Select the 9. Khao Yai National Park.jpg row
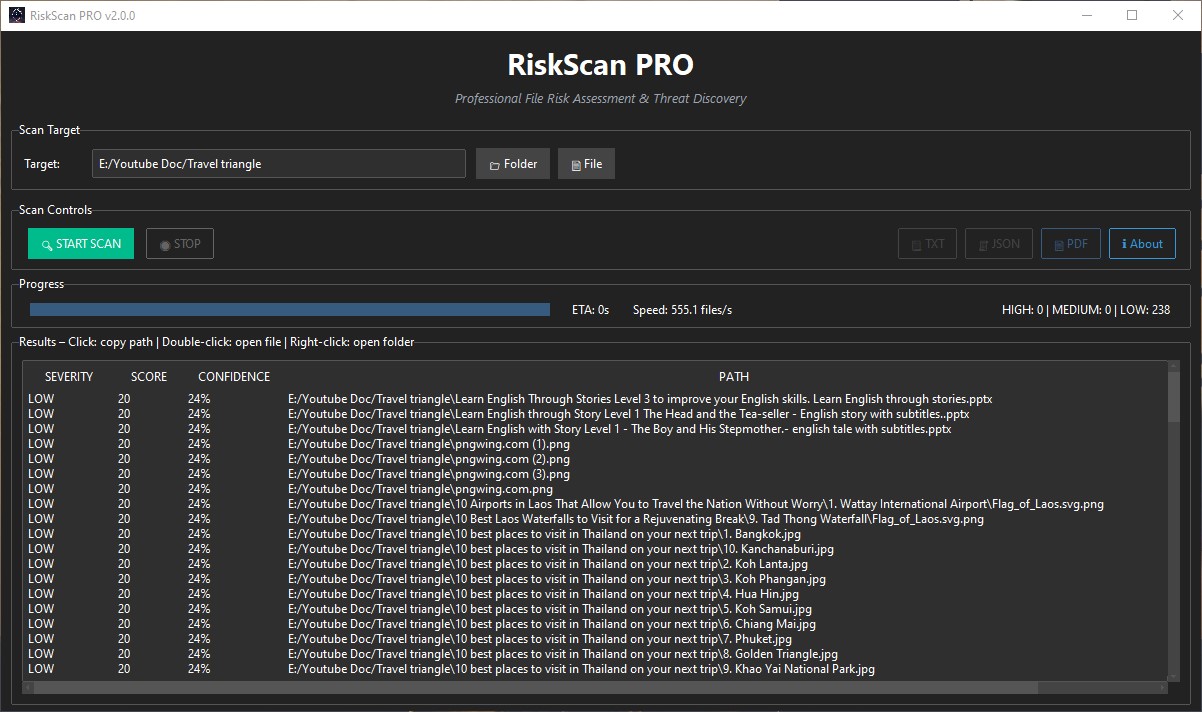Viewport: 1202px width, 712px height. [595, 669]
